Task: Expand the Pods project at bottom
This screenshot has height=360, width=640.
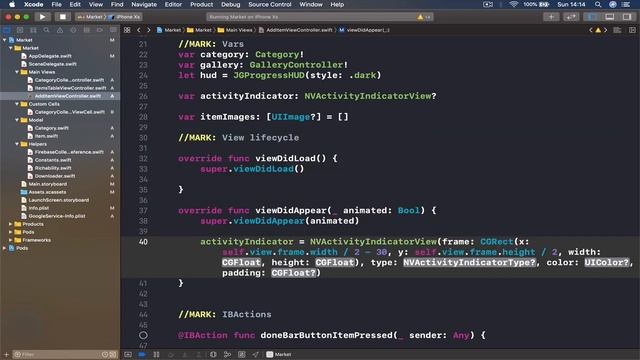Action: point(4,248)
